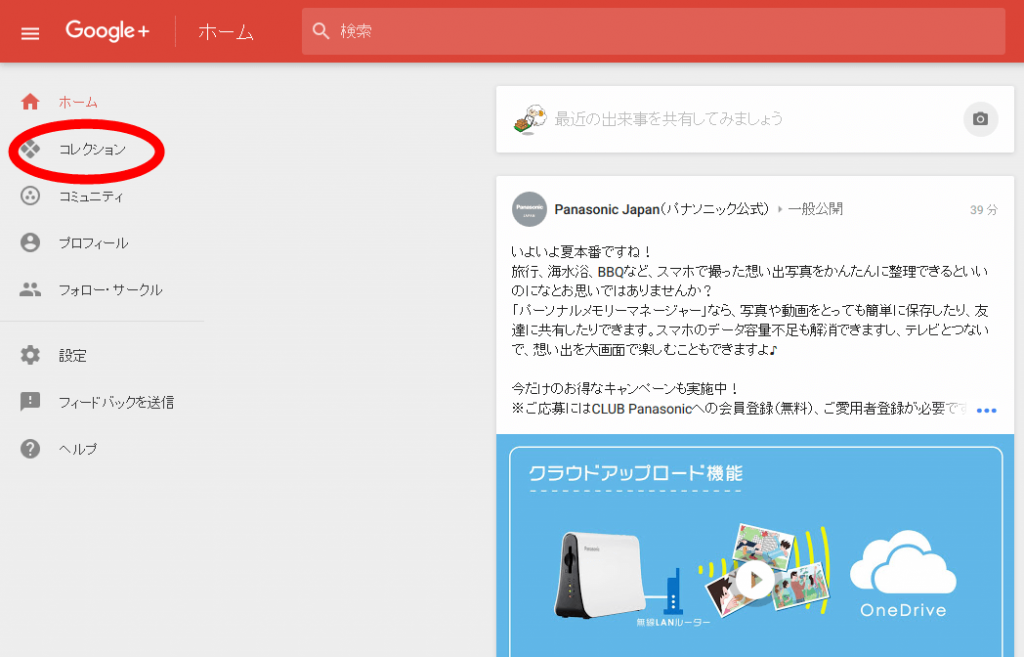Click the 一般公開 visibility label
Screen dimensions: 1024x657
click(x=815, y=209)
